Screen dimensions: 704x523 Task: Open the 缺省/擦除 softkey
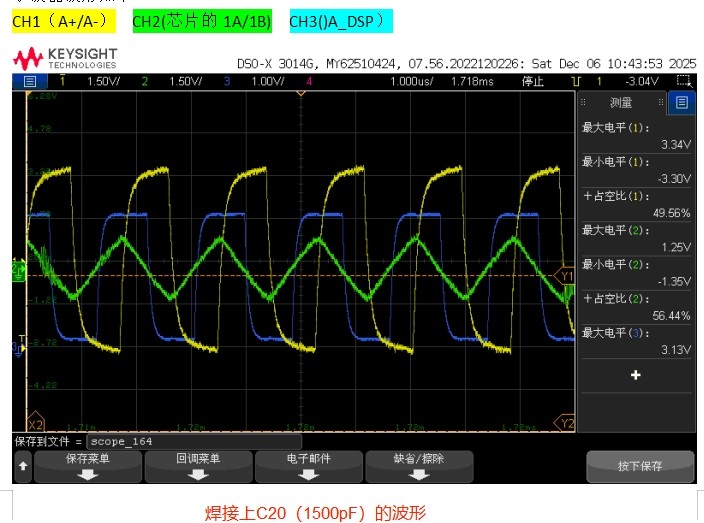click(x=419, y=466)
